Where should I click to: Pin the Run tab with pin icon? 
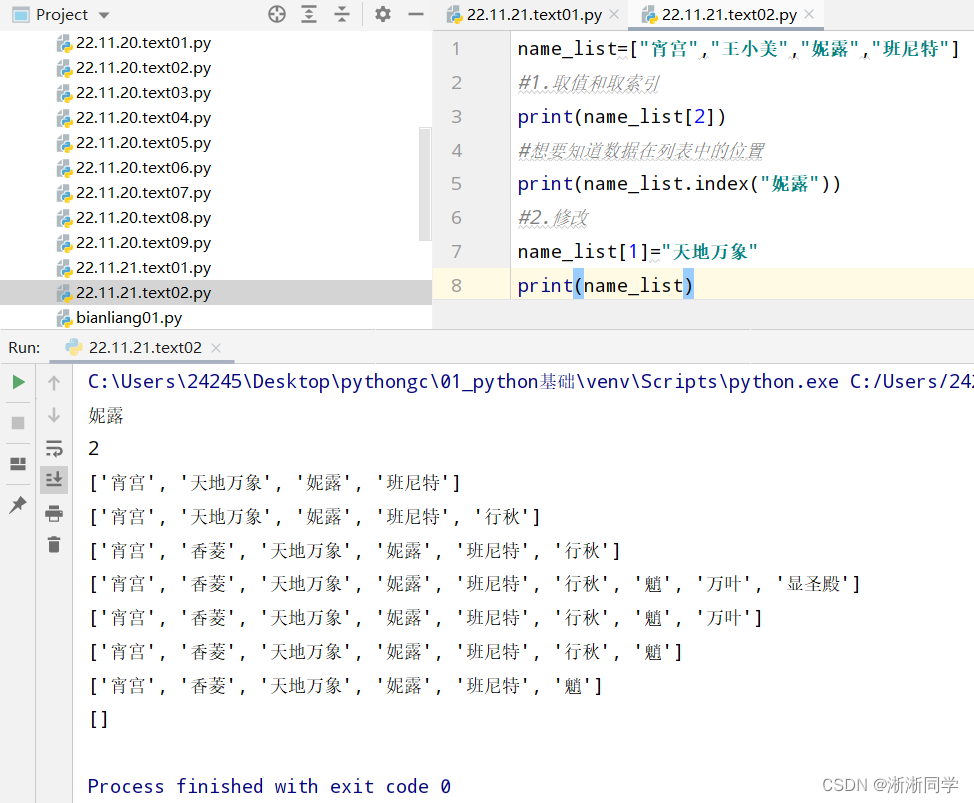pyautogui.click(x=18, y=504)
